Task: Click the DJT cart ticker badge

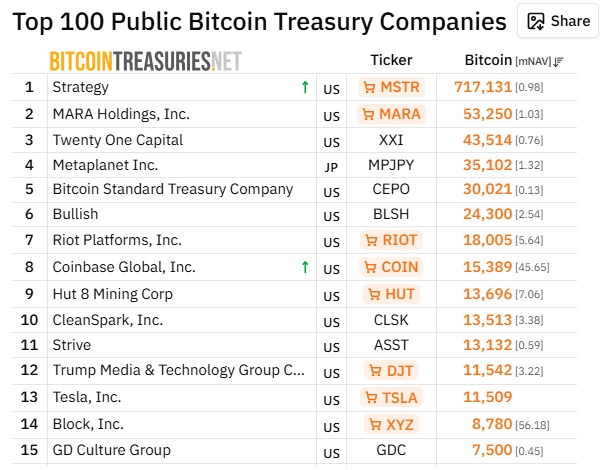Action: pos(391,371)
